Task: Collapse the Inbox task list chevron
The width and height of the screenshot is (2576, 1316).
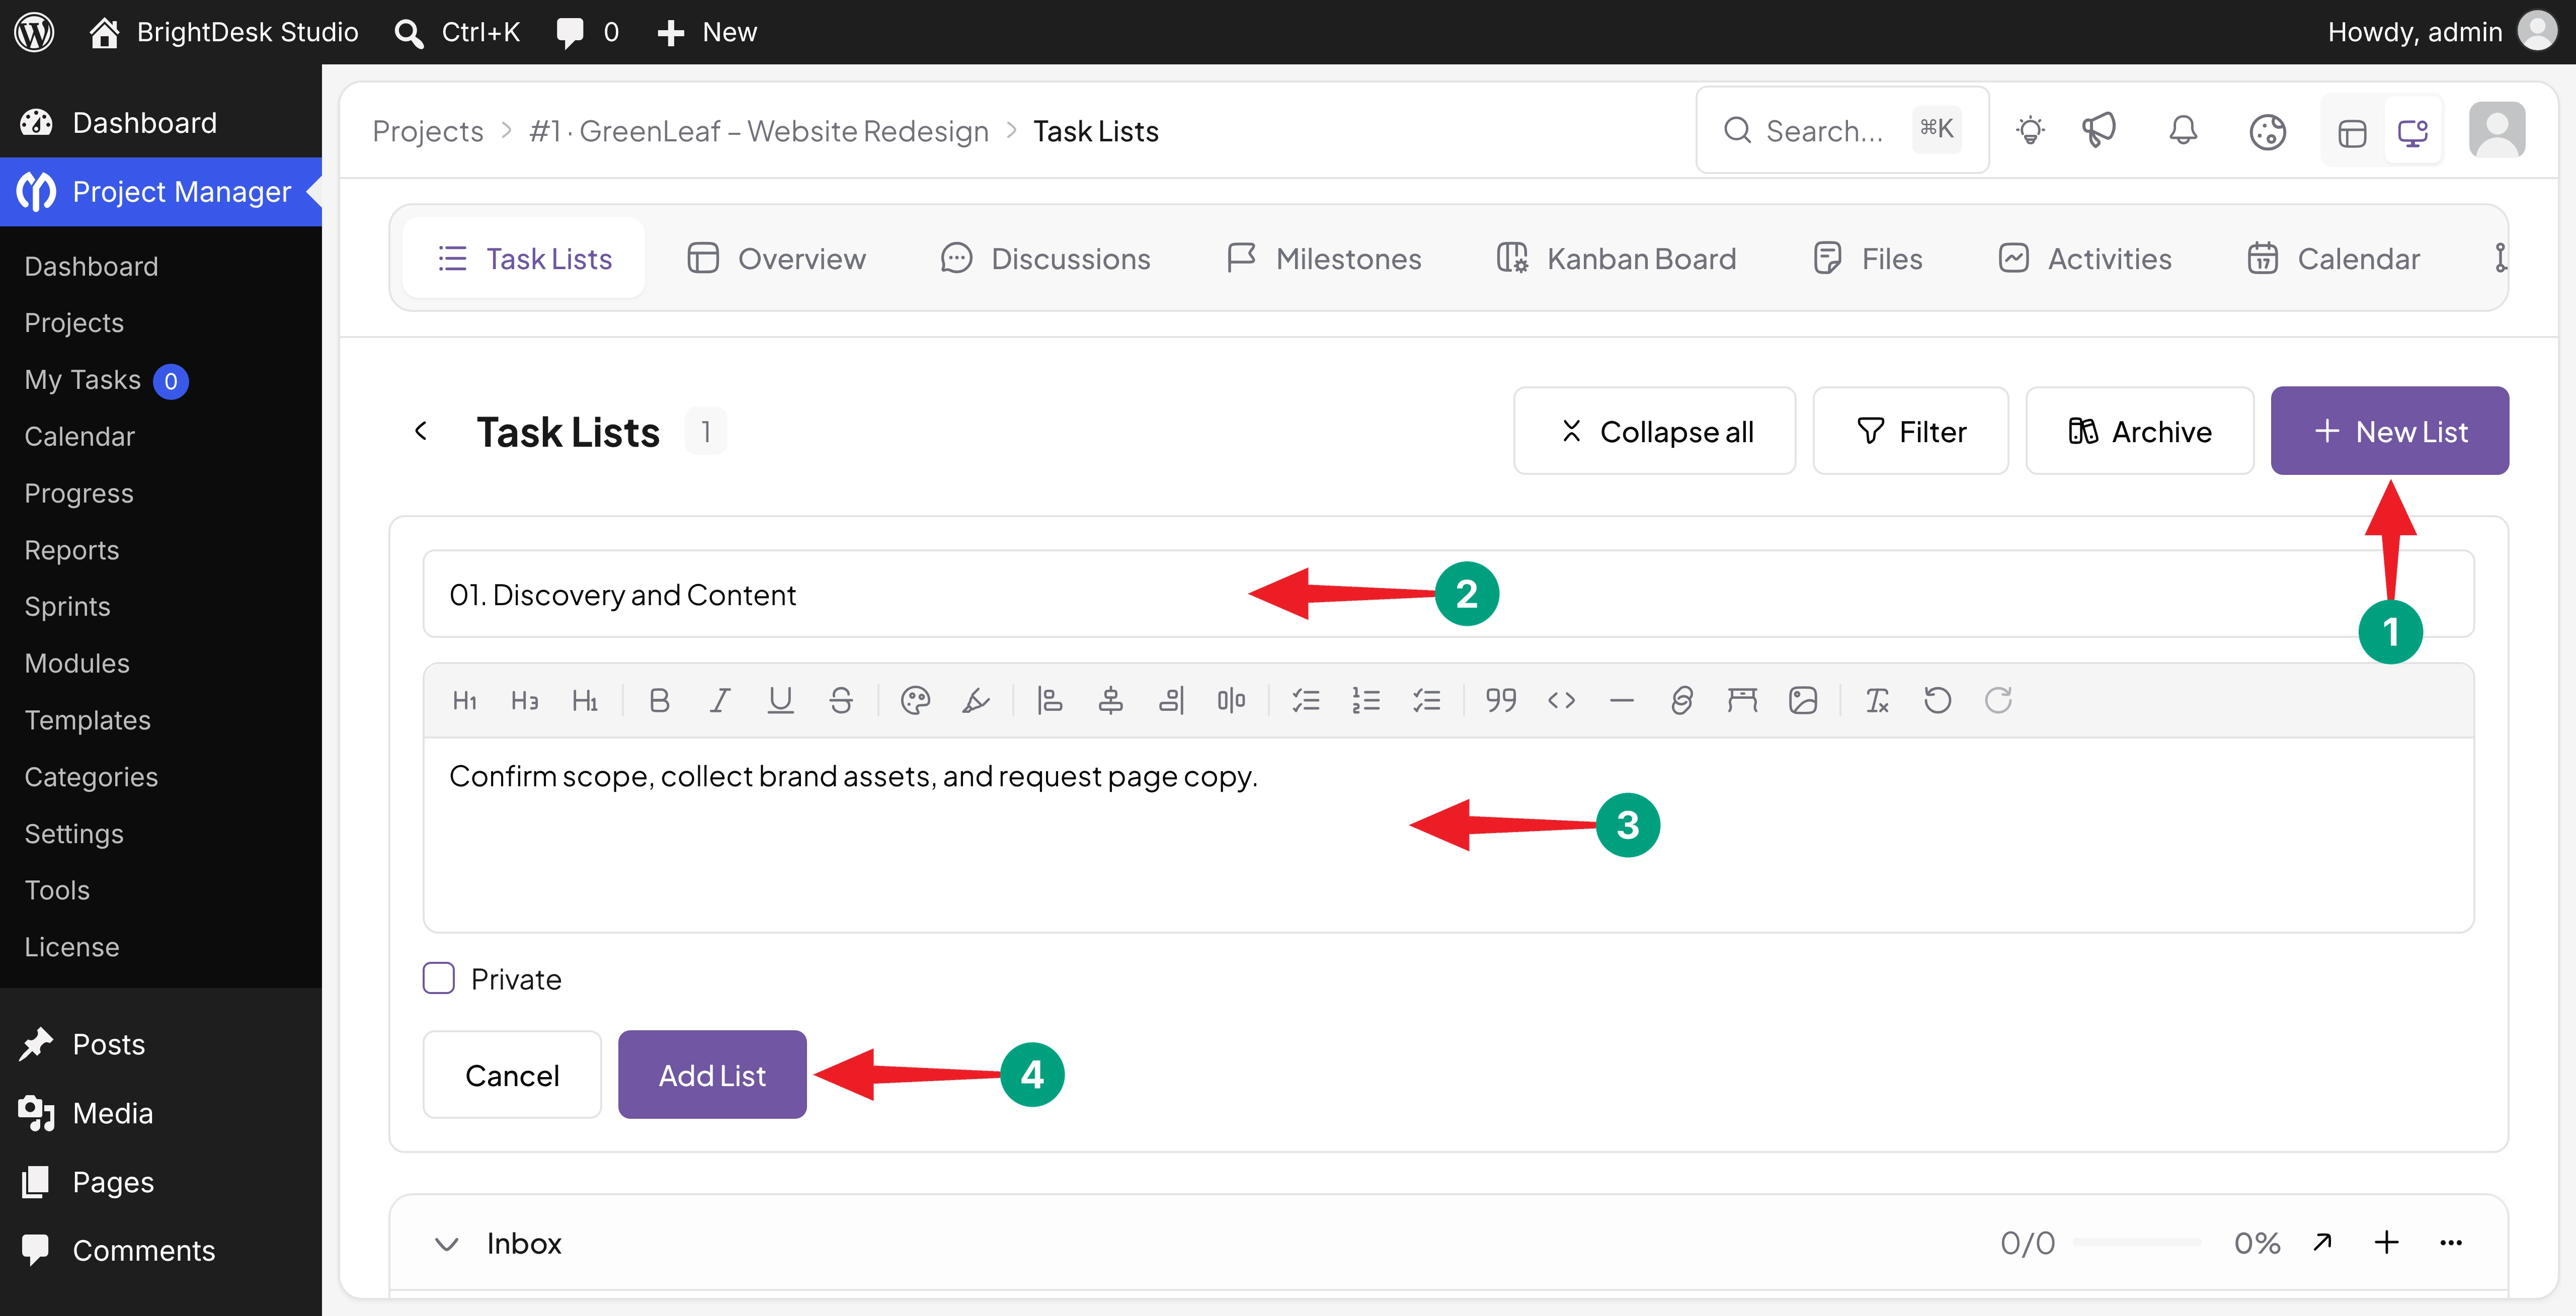Action: coord(446,1243)
